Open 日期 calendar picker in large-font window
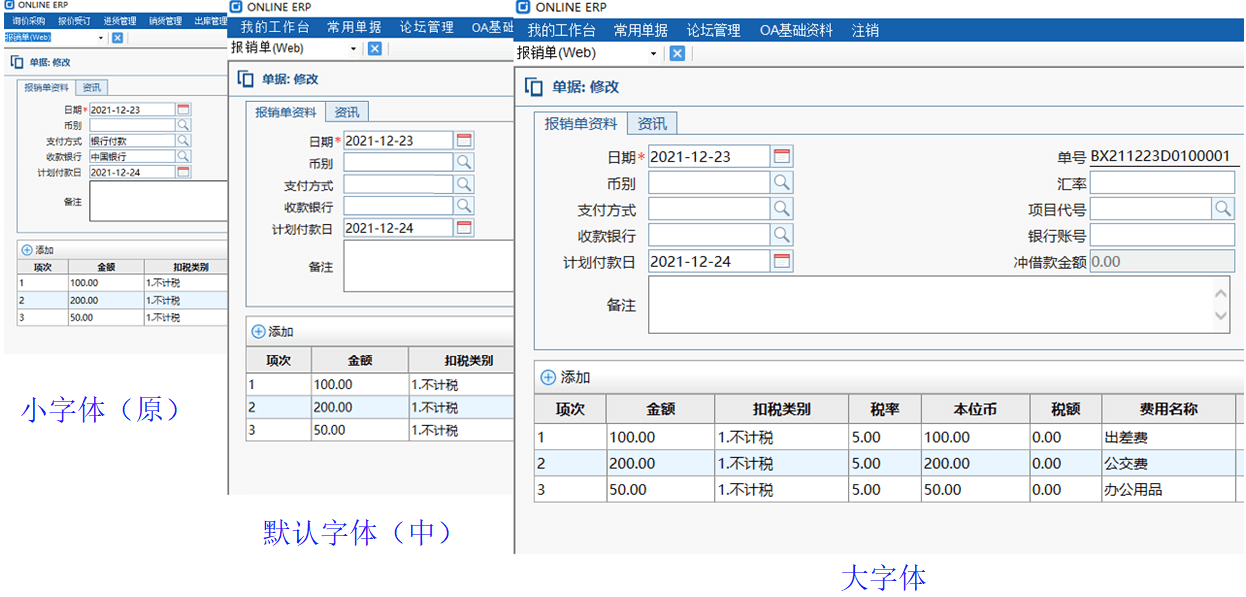 pos(782,156)
